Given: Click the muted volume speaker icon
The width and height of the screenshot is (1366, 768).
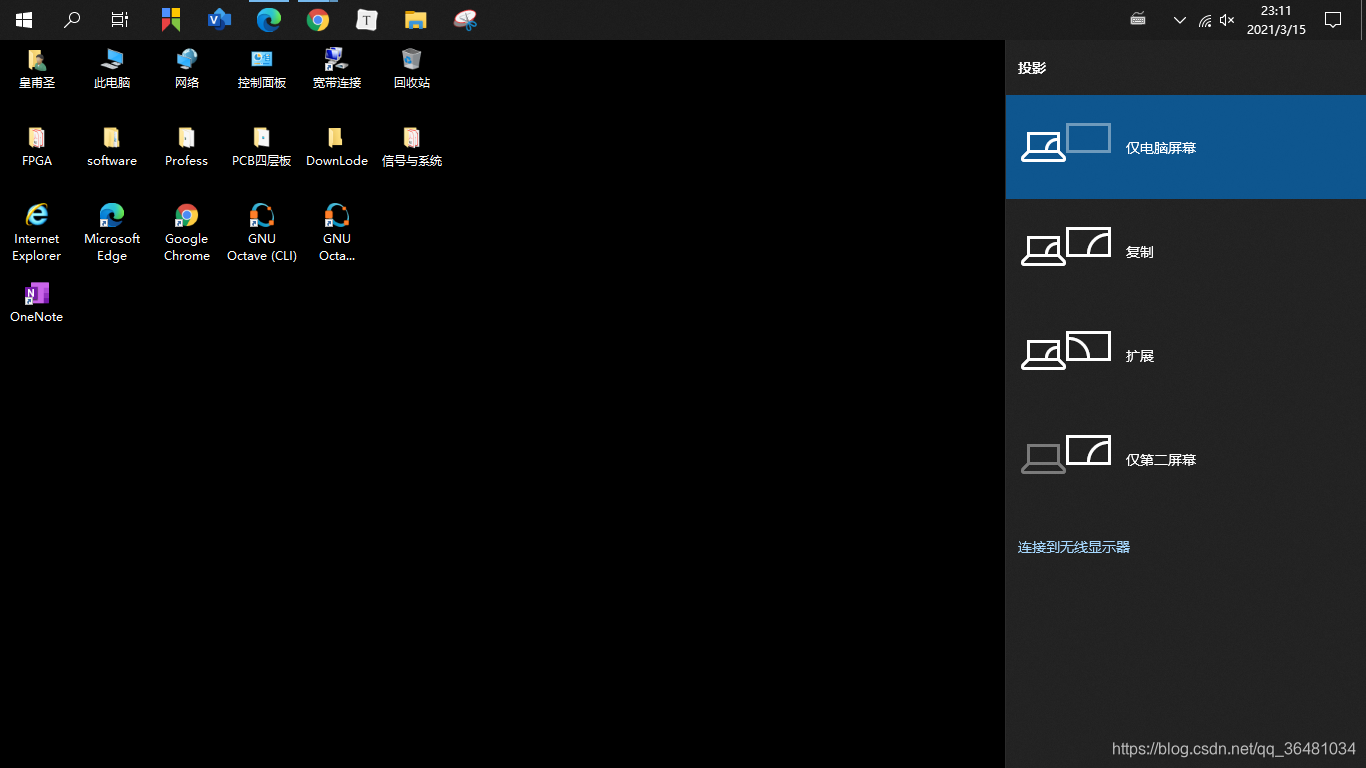Looking at the screenshot, I should tap(1227, 20).
